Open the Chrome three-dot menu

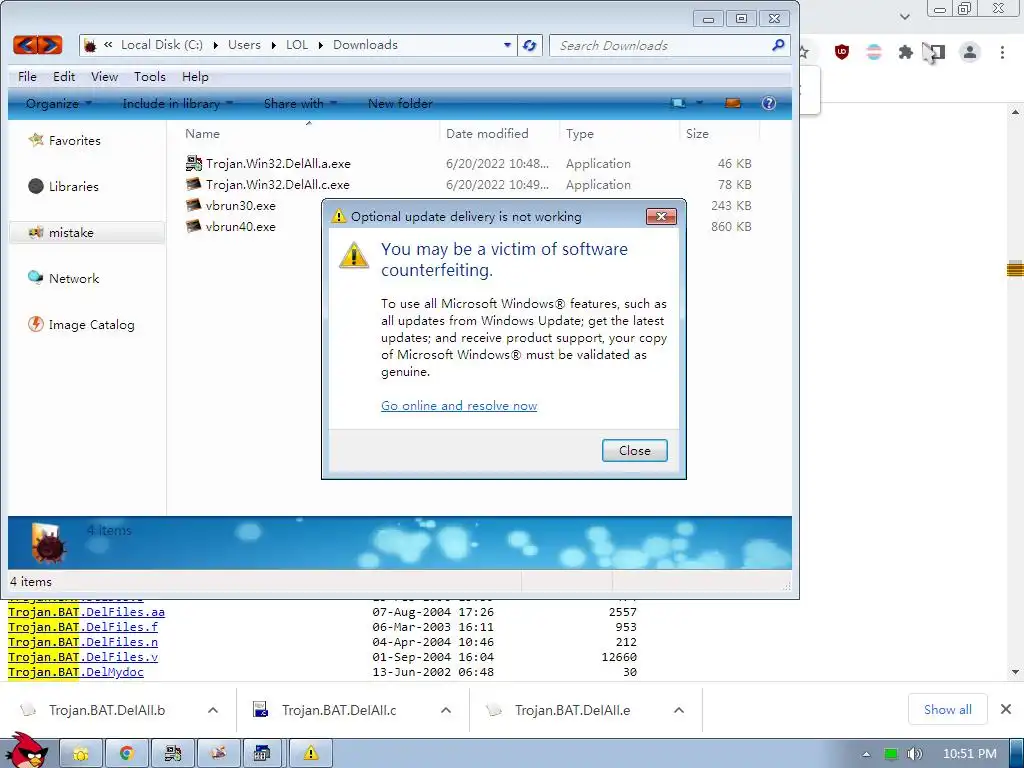[1002, 52]
